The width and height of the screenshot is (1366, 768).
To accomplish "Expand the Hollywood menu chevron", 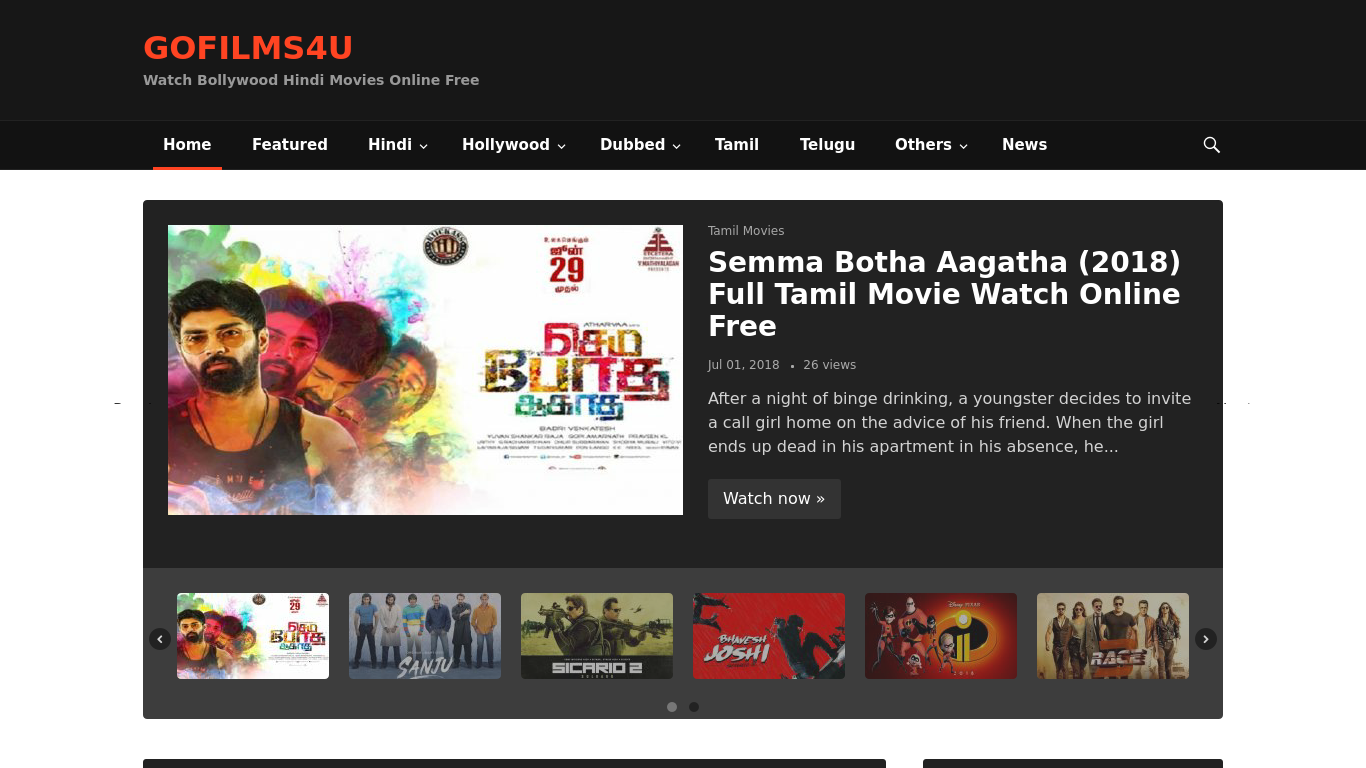I will coord(562,146).
